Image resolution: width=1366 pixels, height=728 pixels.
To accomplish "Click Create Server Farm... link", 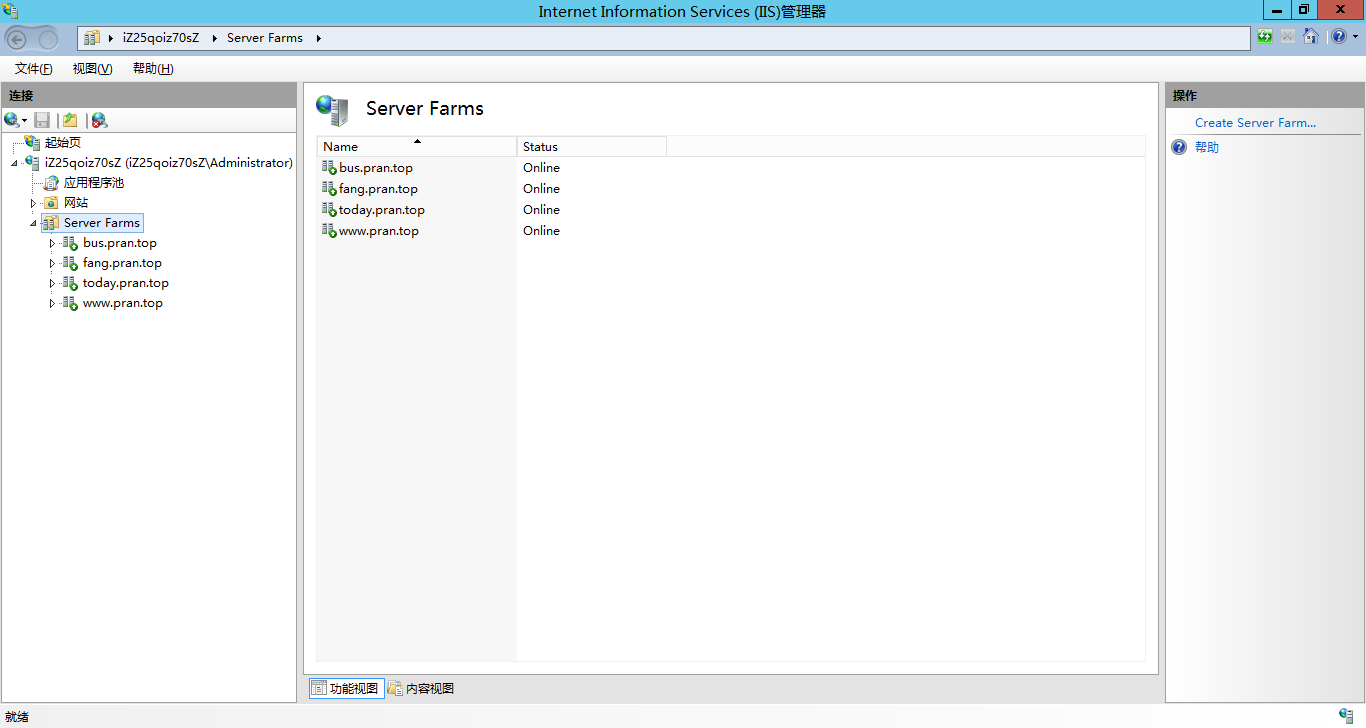I will (1255, 123).
